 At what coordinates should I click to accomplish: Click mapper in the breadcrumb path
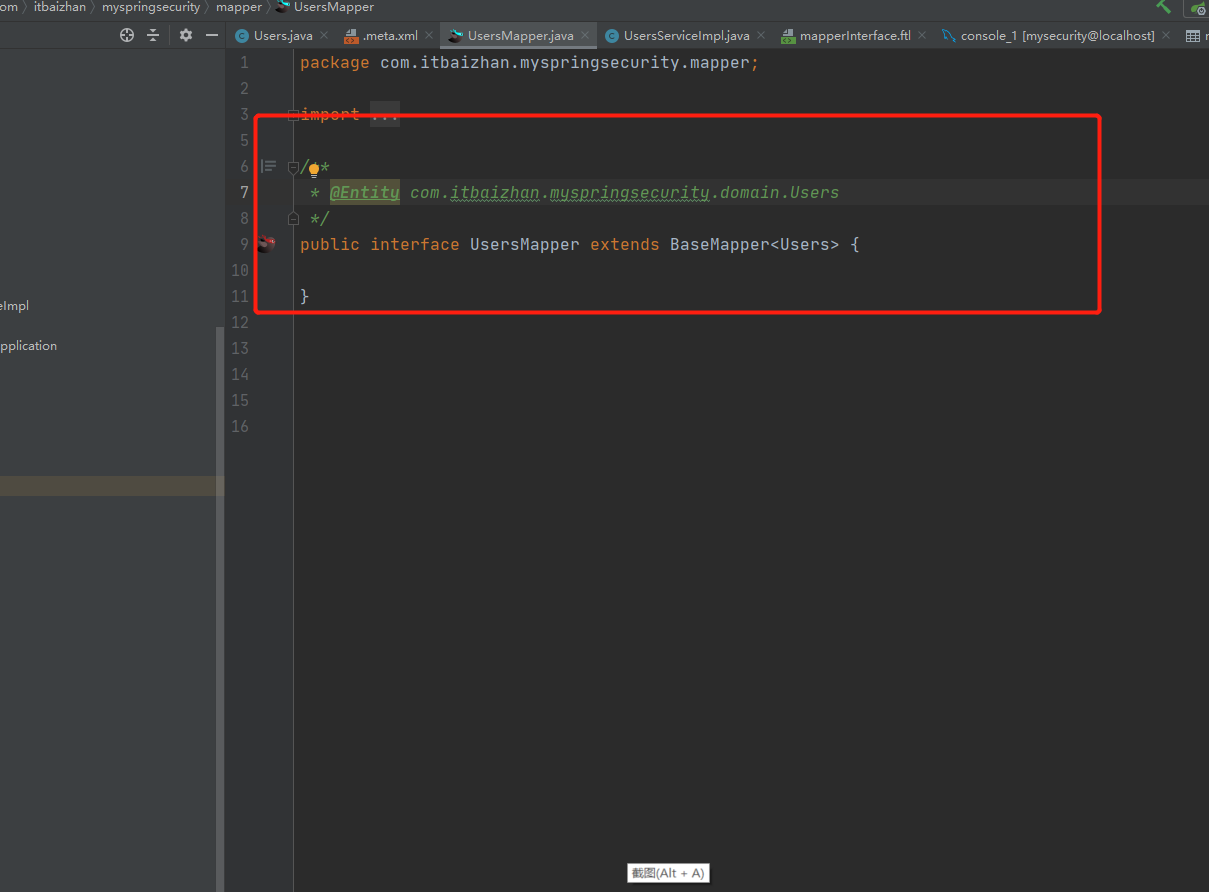(x=239, y=7)
